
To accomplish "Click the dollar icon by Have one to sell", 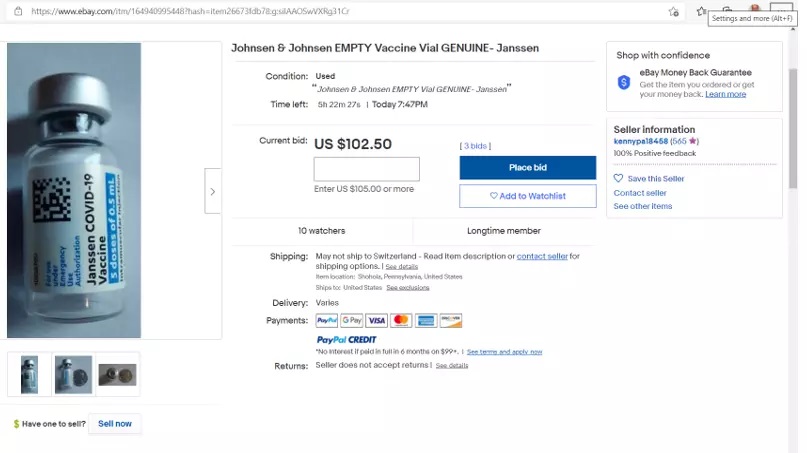I will tap(16, 424).
